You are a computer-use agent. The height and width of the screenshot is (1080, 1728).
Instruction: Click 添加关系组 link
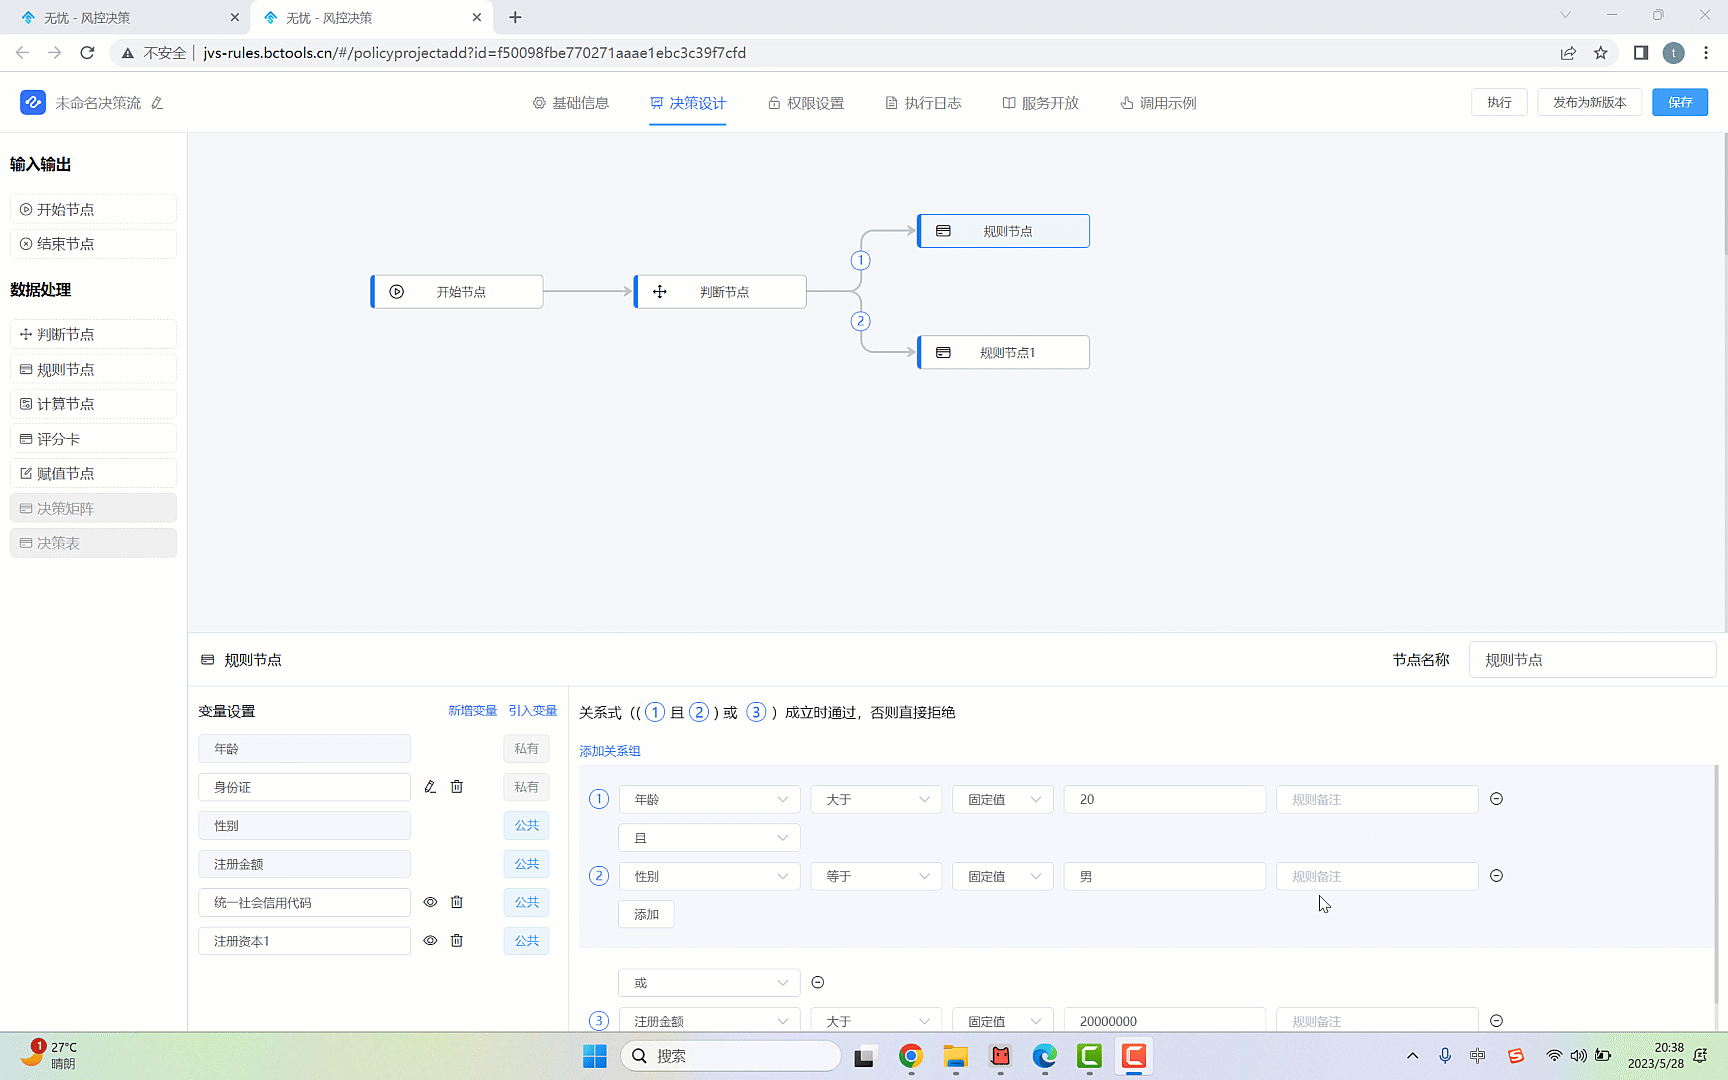(610, 751)
